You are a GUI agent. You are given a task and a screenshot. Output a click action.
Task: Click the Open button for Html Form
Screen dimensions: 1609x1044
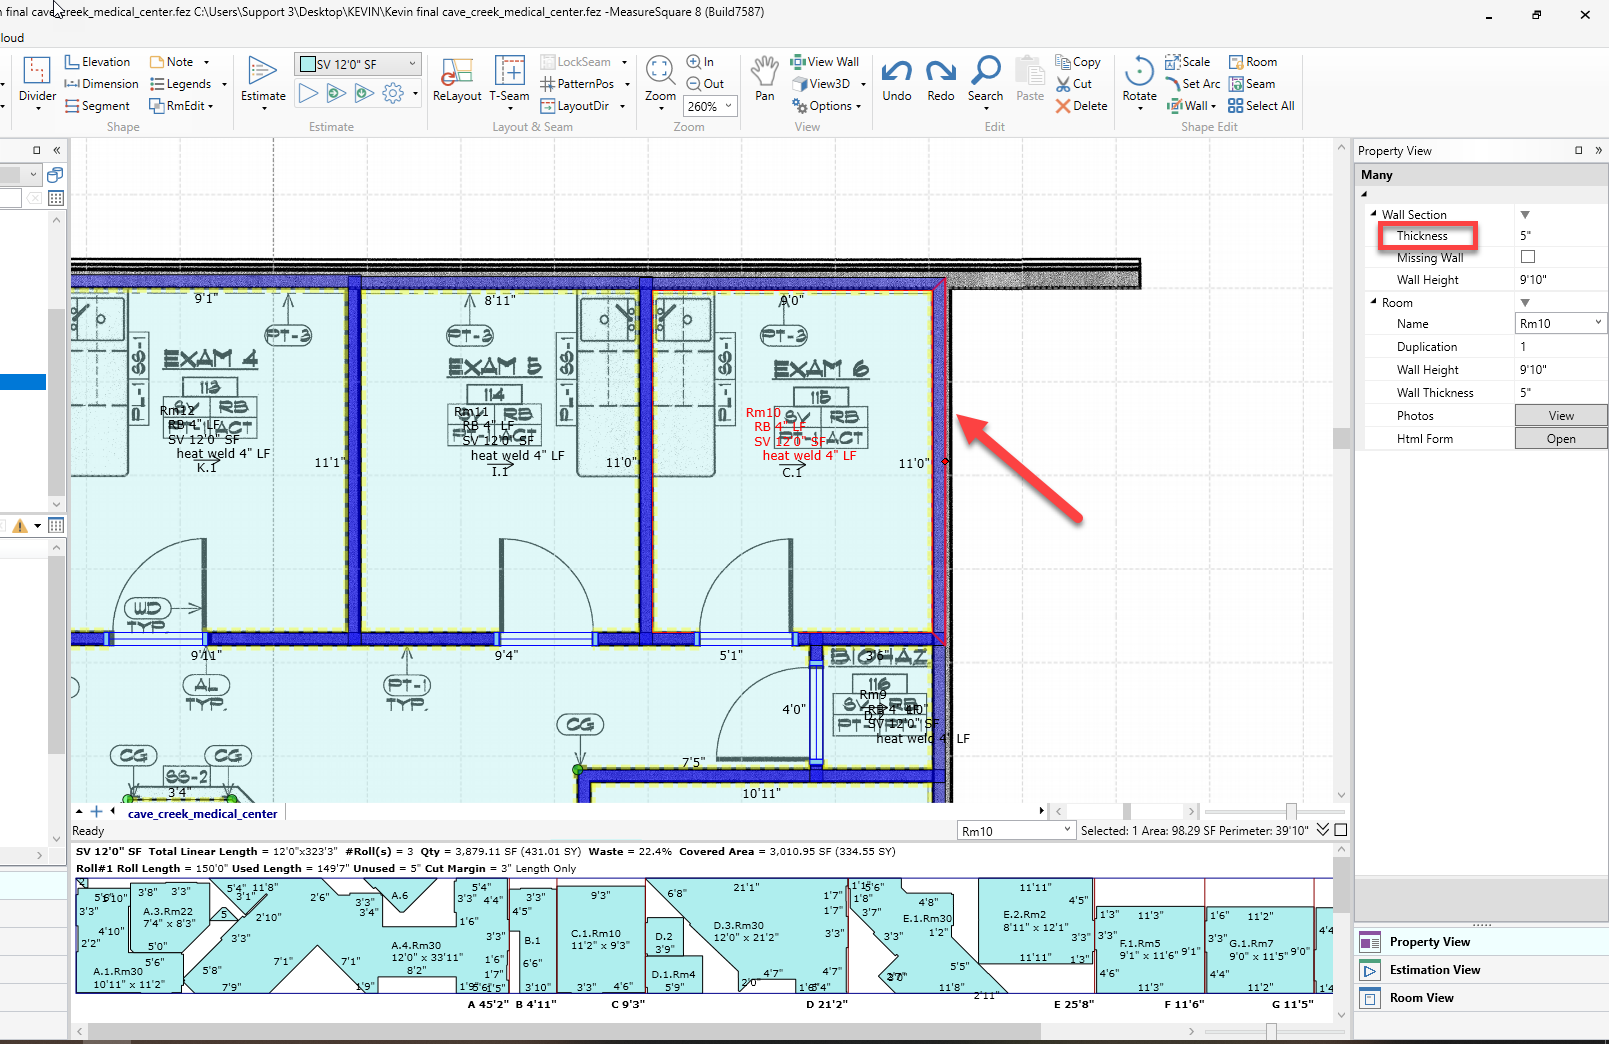[x=1561, y=438]
